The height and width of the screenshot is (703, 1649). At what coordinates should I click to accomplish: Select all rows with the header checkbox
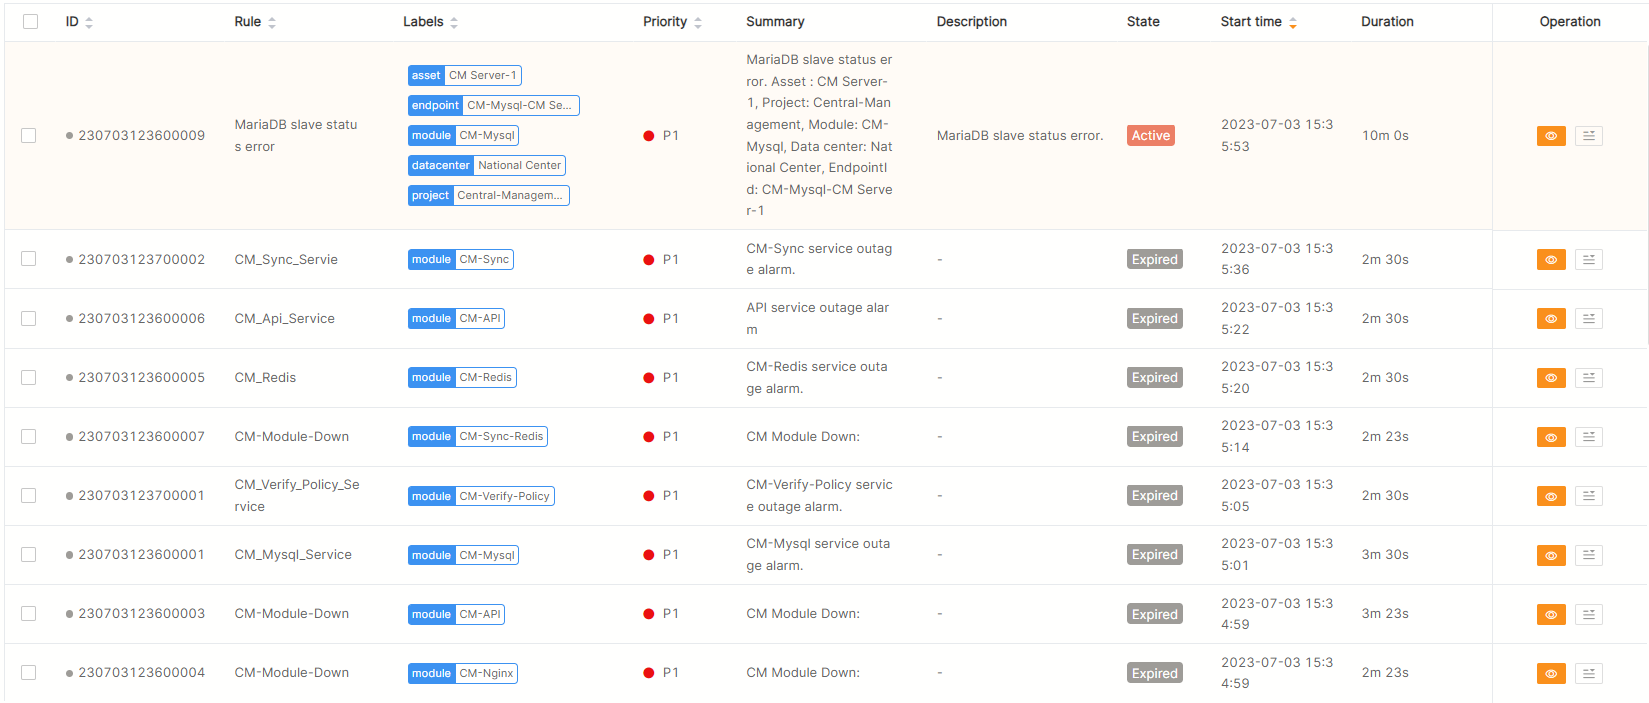click(x=30, y=22)
